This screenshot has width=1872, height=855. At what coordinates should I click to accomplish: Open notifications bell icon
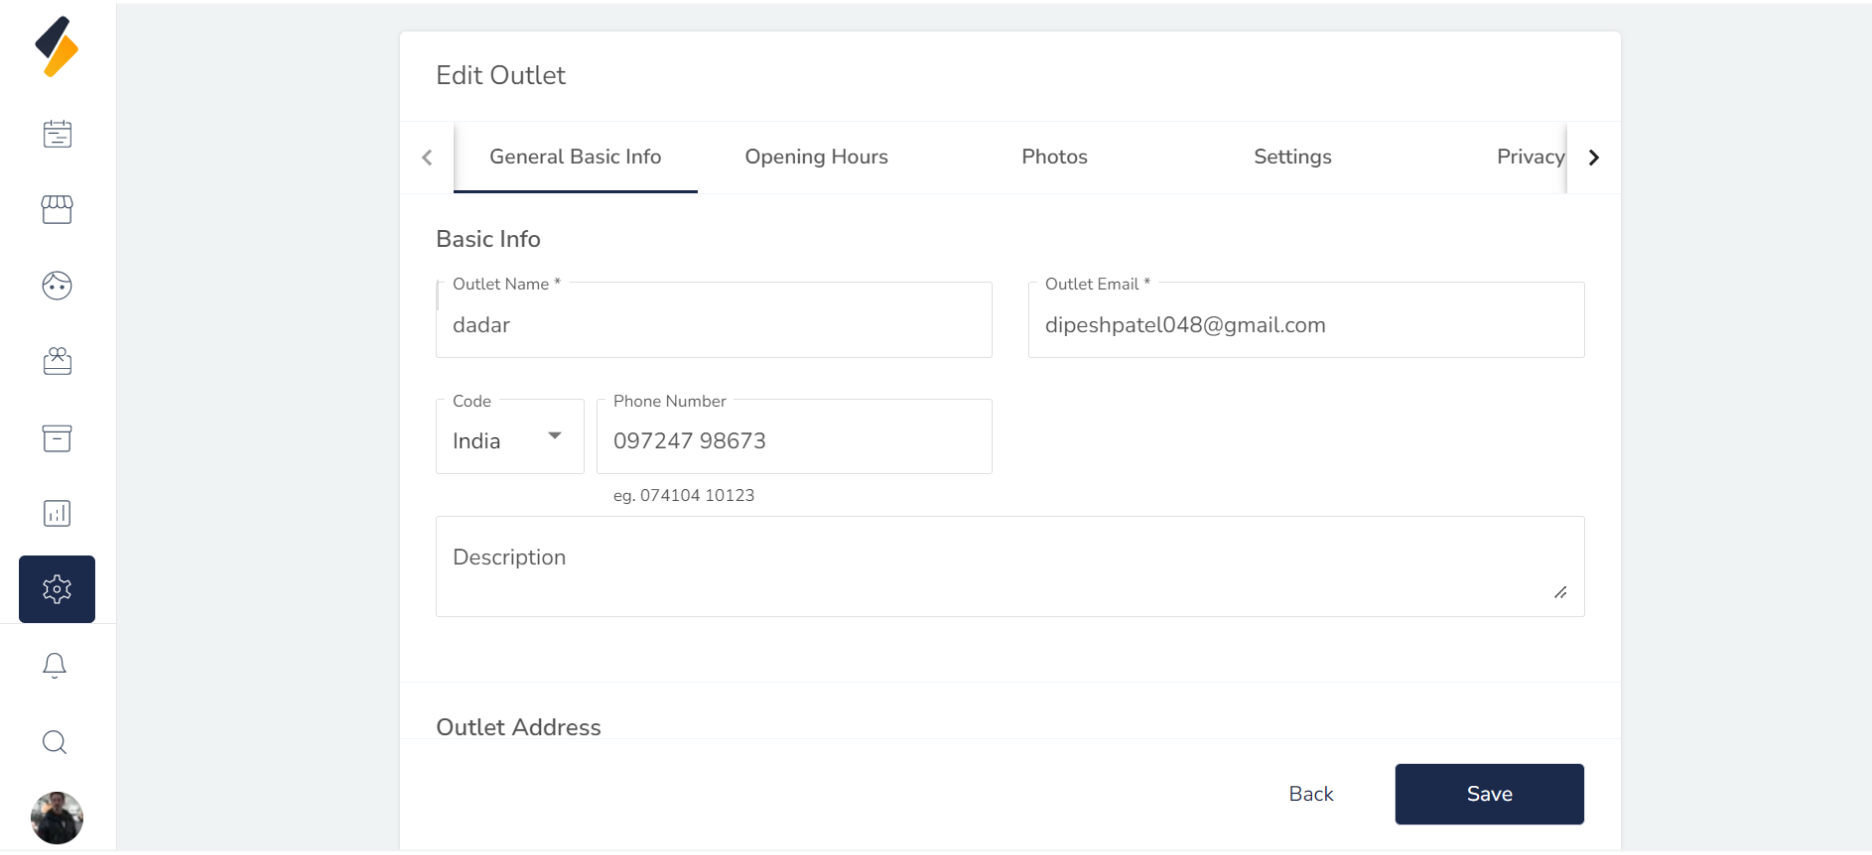point(55,666)
